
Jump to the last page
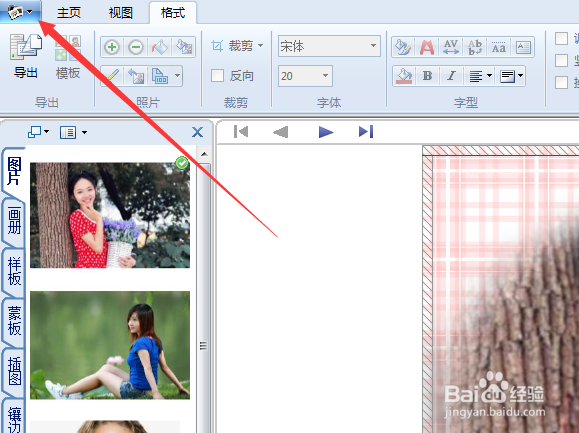coord(366,132)
